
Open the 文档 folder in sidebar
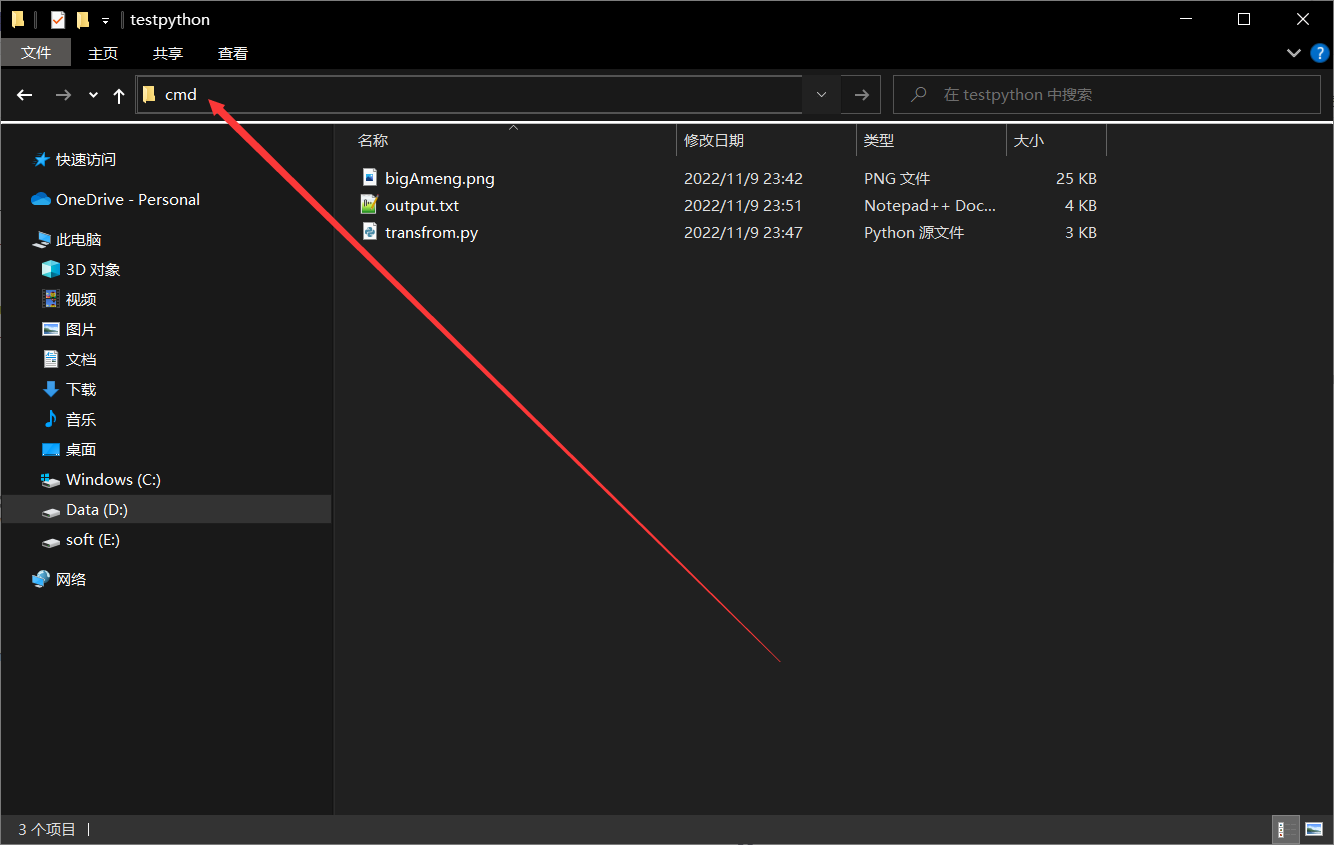pyautogui.click(x=81, y=360)
